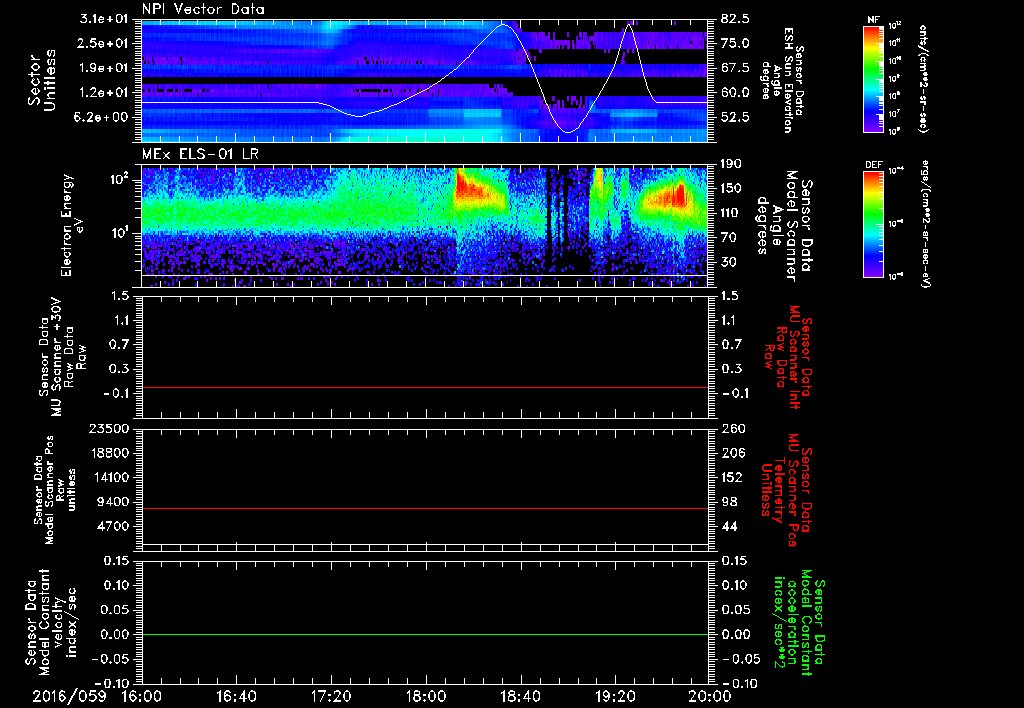This screenshot has width=1024, height=708.
Task: Click the 20:00 time tick label
Action: tap(710, 696)
